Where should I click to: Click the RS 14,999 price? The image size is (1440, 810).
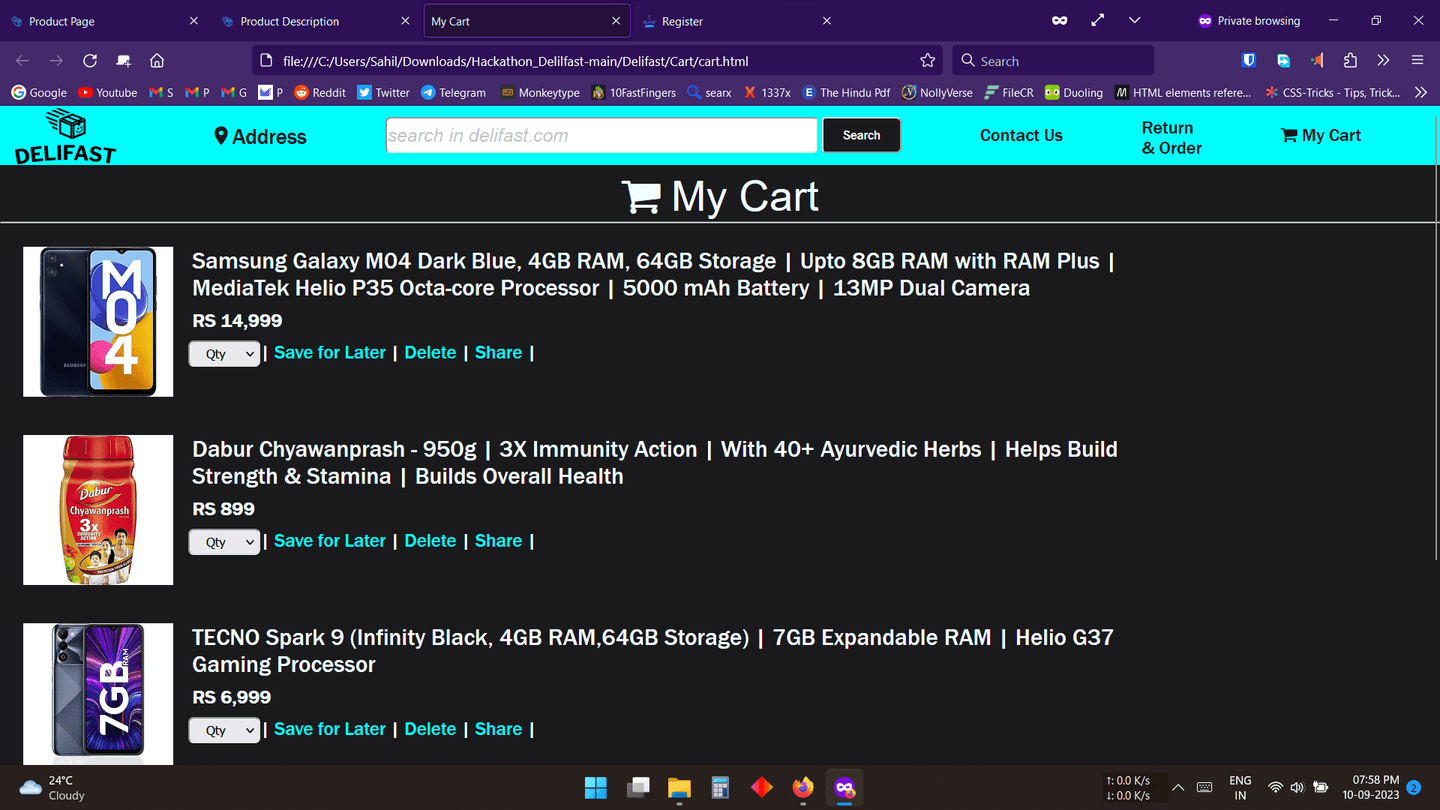237,321
